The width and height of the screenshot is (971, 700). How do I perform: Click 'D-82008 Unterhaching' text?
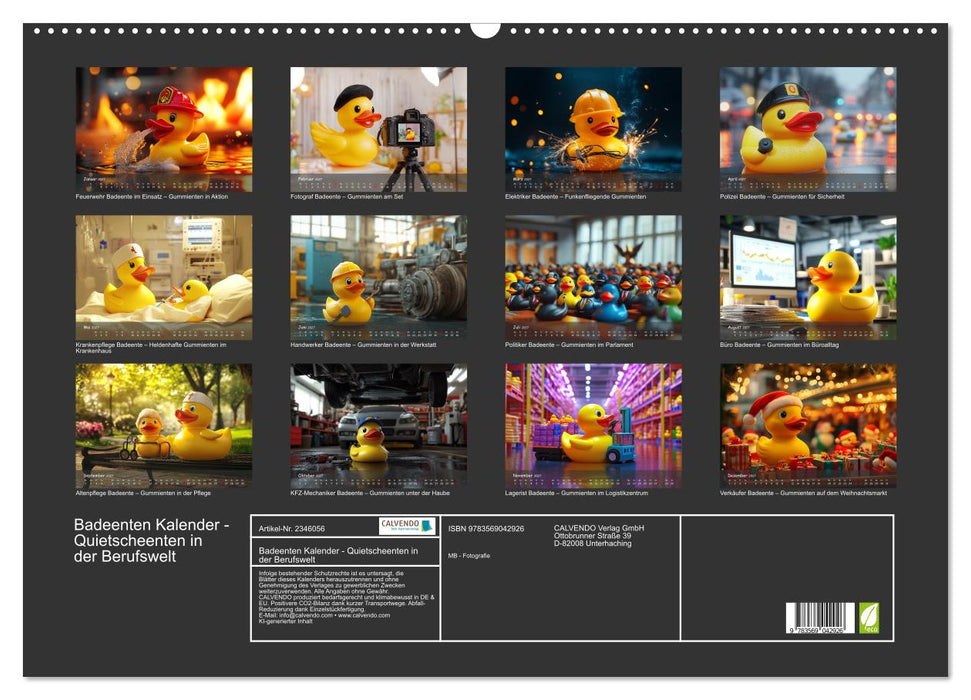pos(593,543)
